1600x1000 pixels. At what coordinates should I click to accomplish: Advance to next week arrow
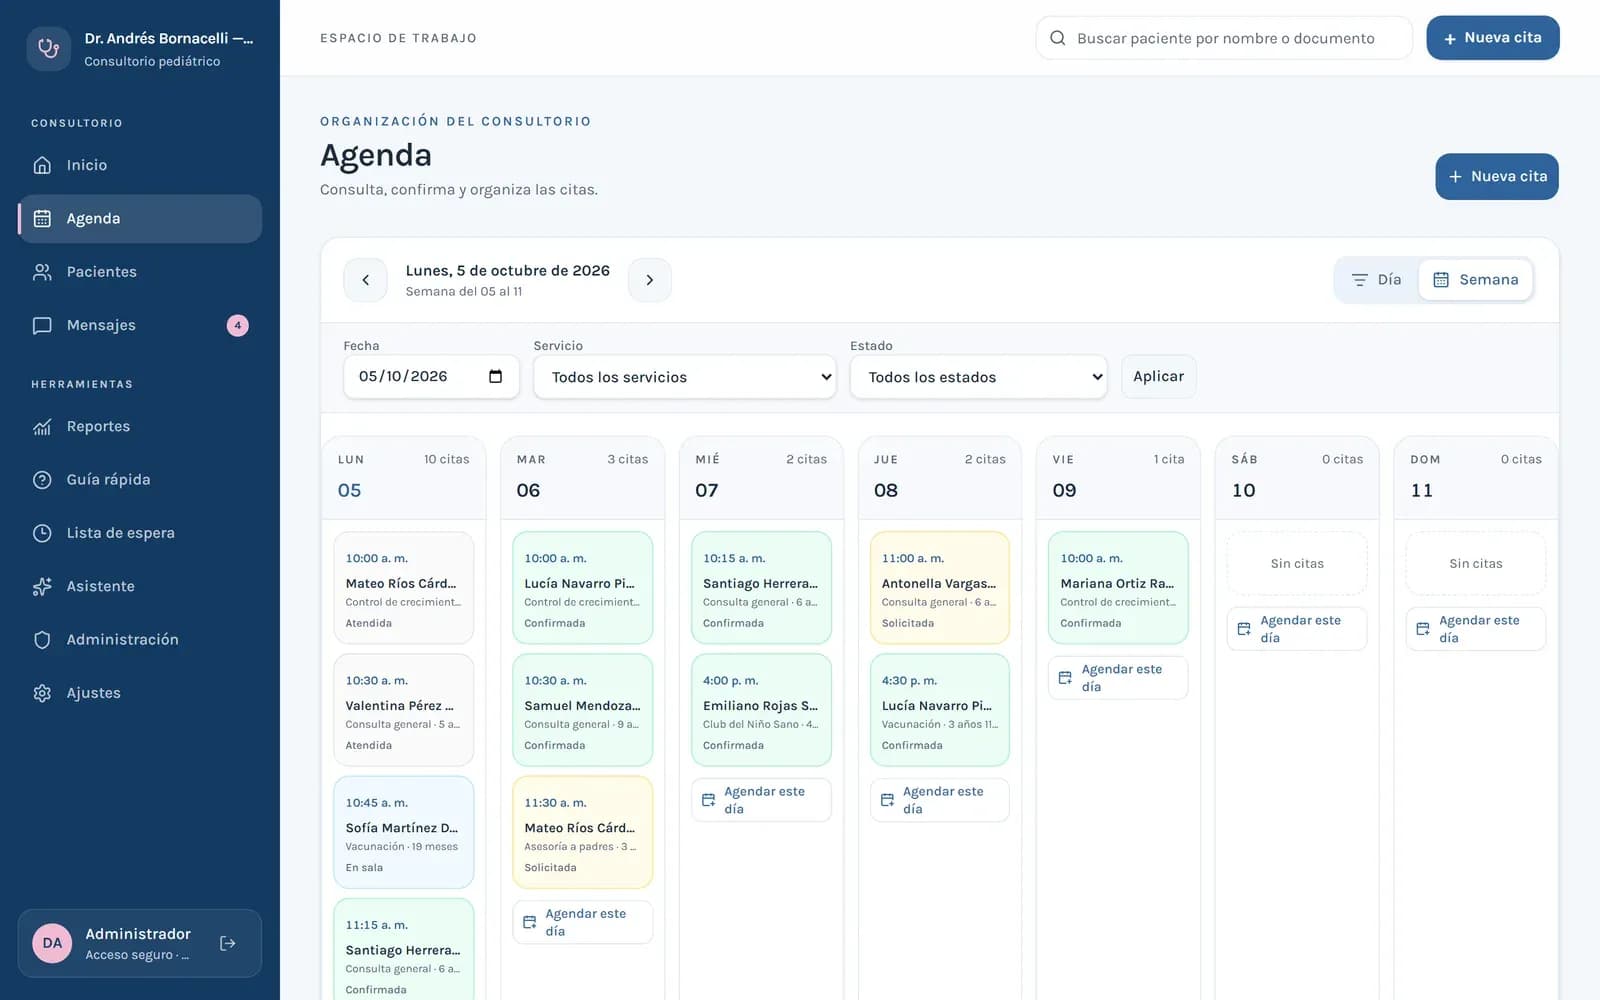(650, 280)
